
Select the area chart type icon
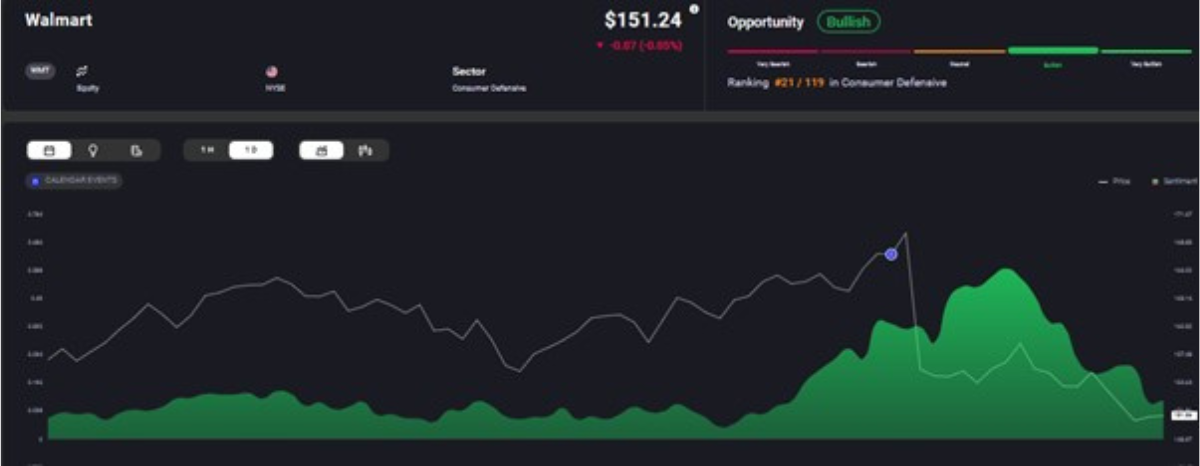(322, 150)
